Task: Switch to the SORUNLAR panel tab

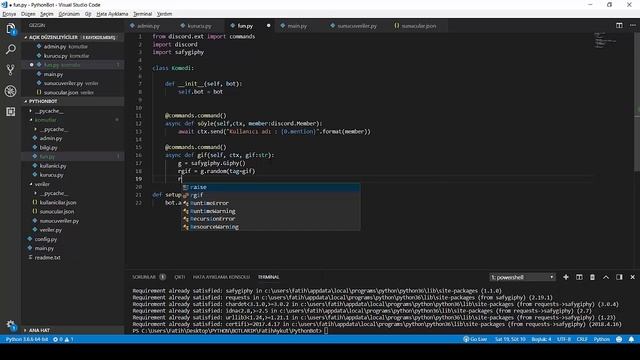Action: pyautogui.click(x=149, y=277)
